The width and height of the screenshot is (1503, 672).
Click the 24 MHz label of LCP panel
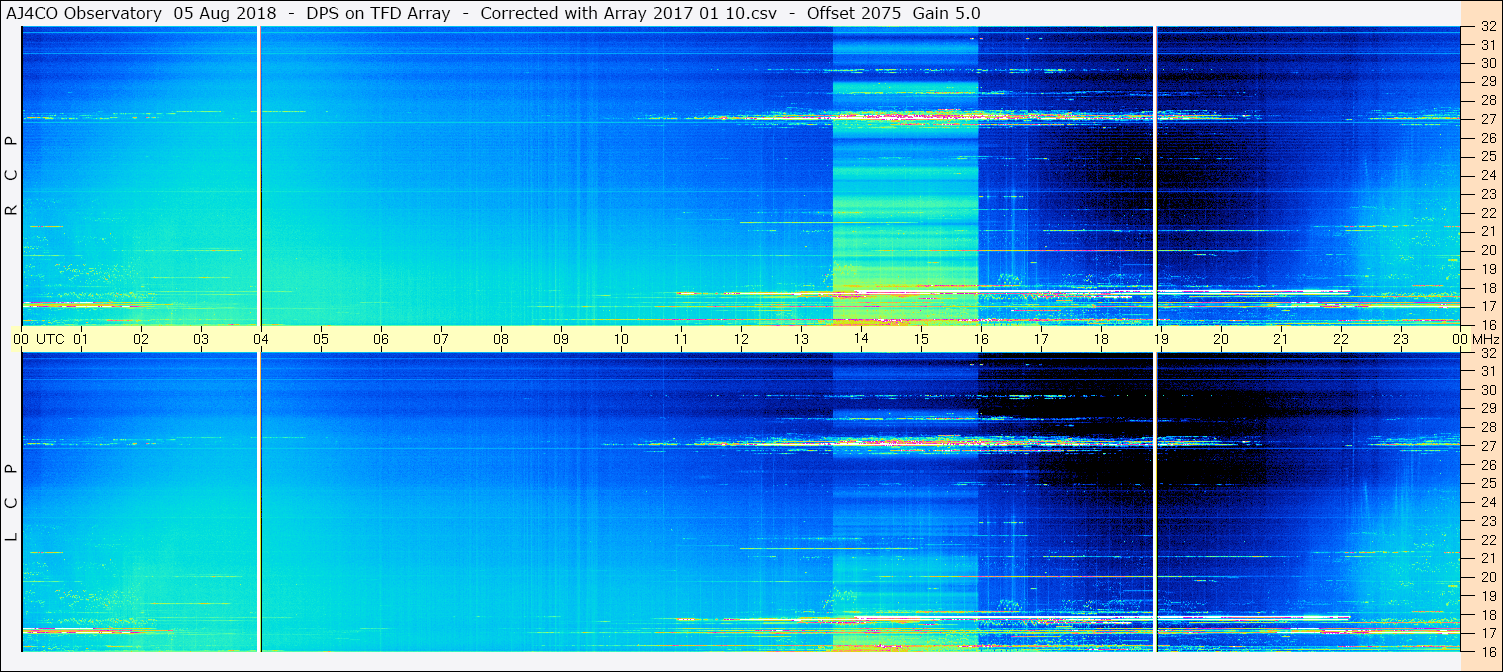tap(1488, 502)
